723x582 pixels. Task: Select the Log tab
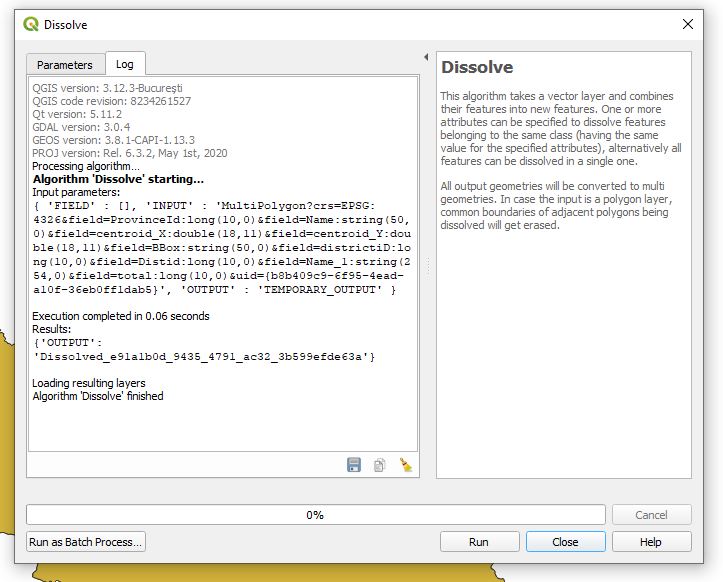[x=125, y=64]
